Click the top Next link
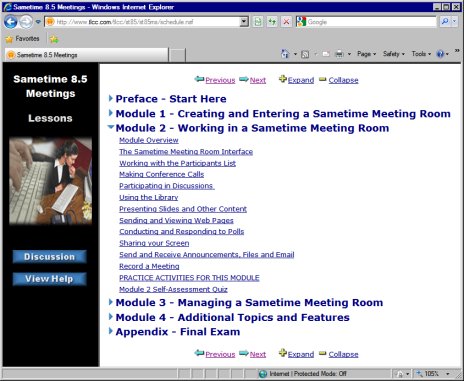This screenshot has height=381, width=464. point(258,80)
